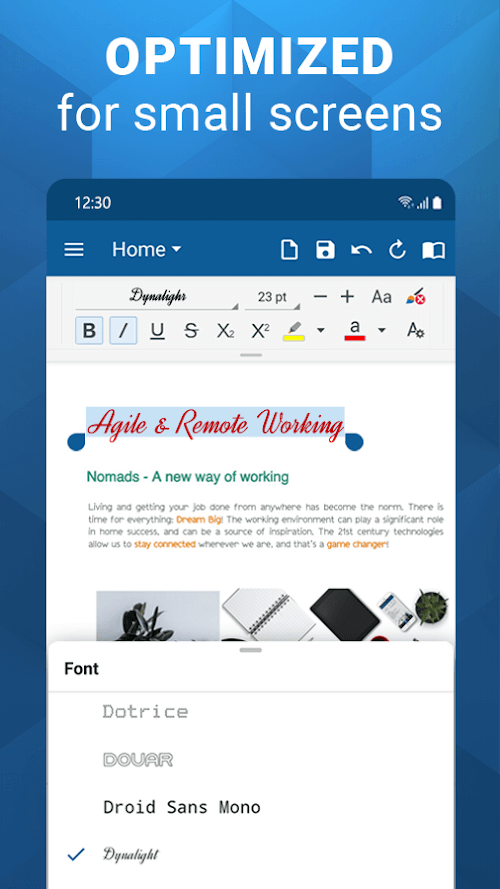Decrease font size with minus button
Viewport: 500px width, 889px height.
pyautogui.click(x=320, y=297)
